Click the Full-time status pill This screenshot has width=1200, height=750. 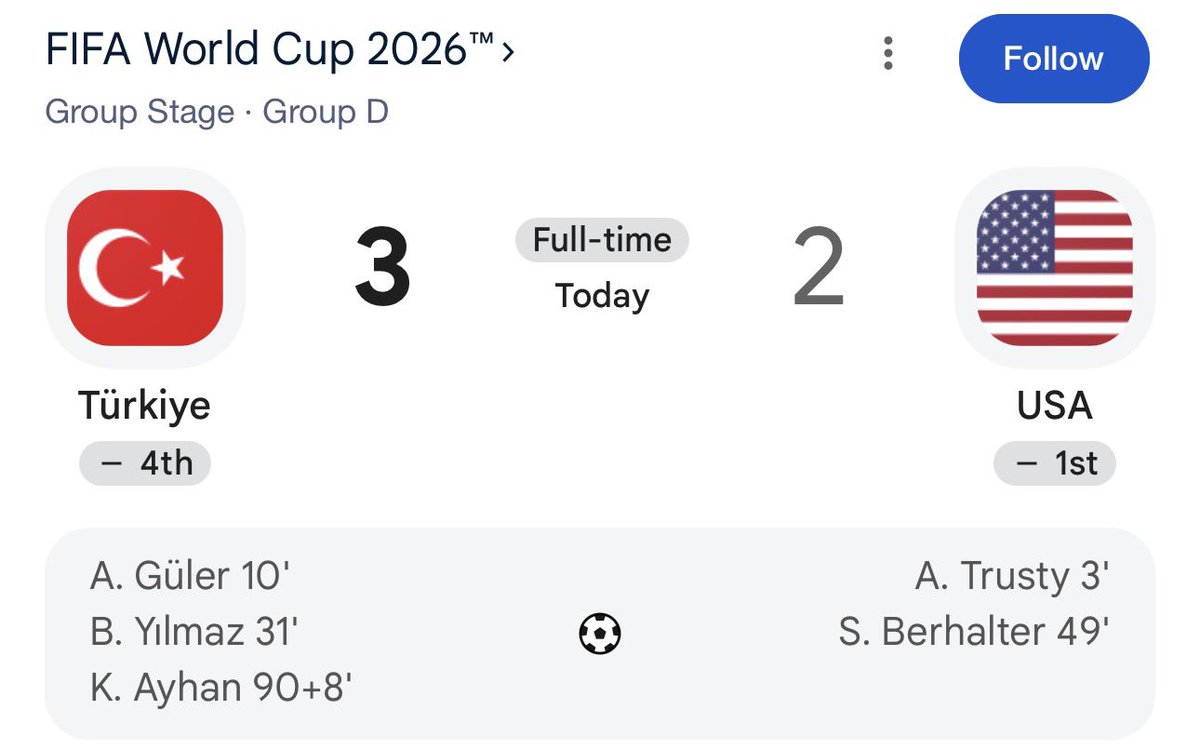(x=602, y=241)
